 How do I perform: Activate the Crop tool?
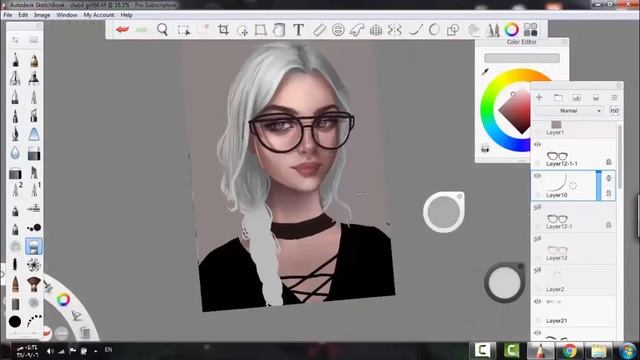(223, 29)
